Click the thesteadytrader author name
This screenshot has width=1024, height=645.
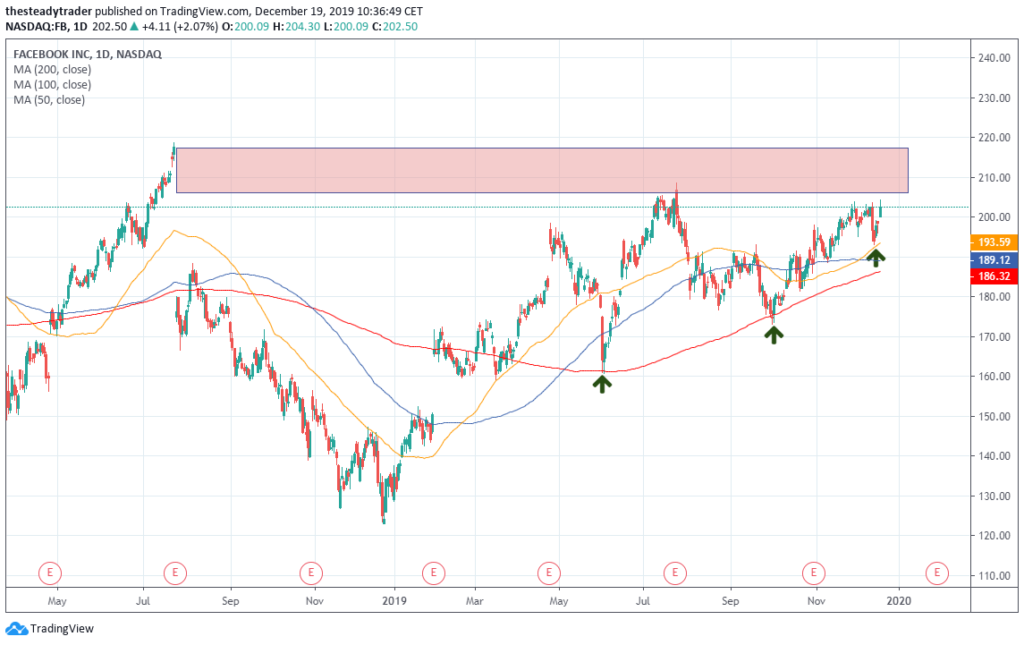click(x=49, y=11)
